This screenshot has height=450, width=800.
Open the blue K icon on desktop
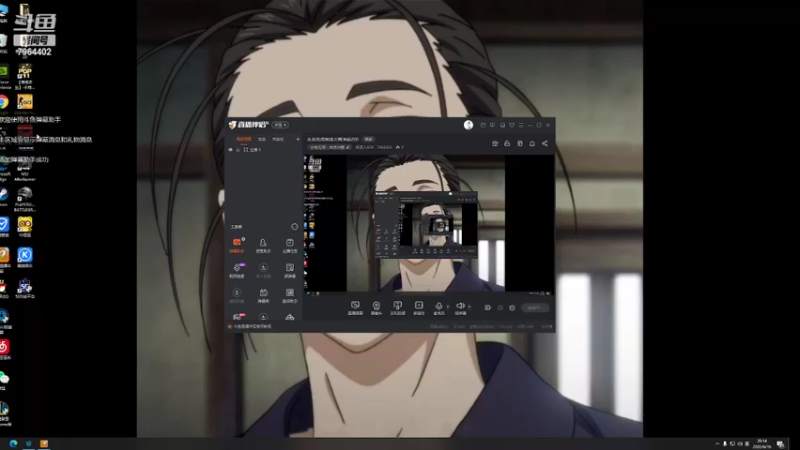point(24,257)
